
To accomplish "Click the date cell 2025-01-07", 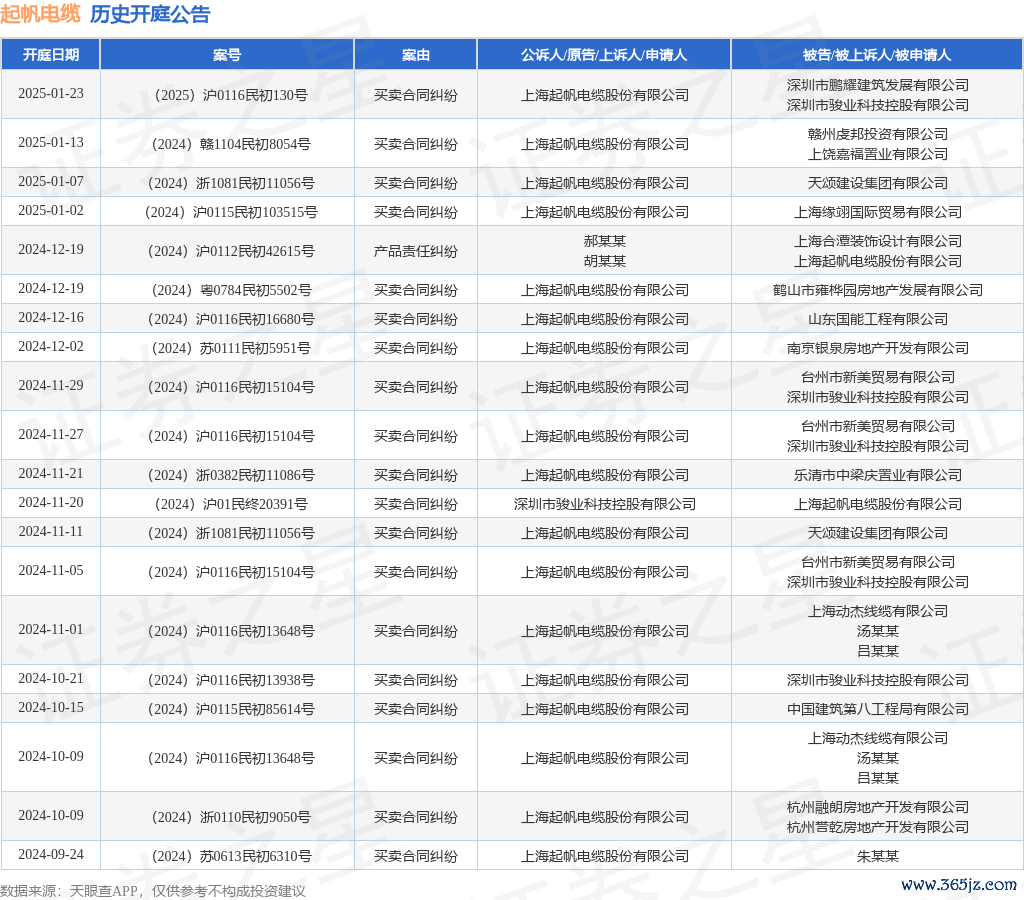I will [51, 182].
